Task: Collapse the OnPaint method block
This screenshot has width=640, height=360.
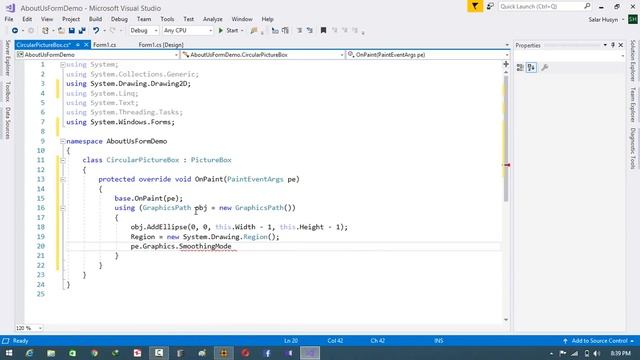Action: (x=63, y=179)
